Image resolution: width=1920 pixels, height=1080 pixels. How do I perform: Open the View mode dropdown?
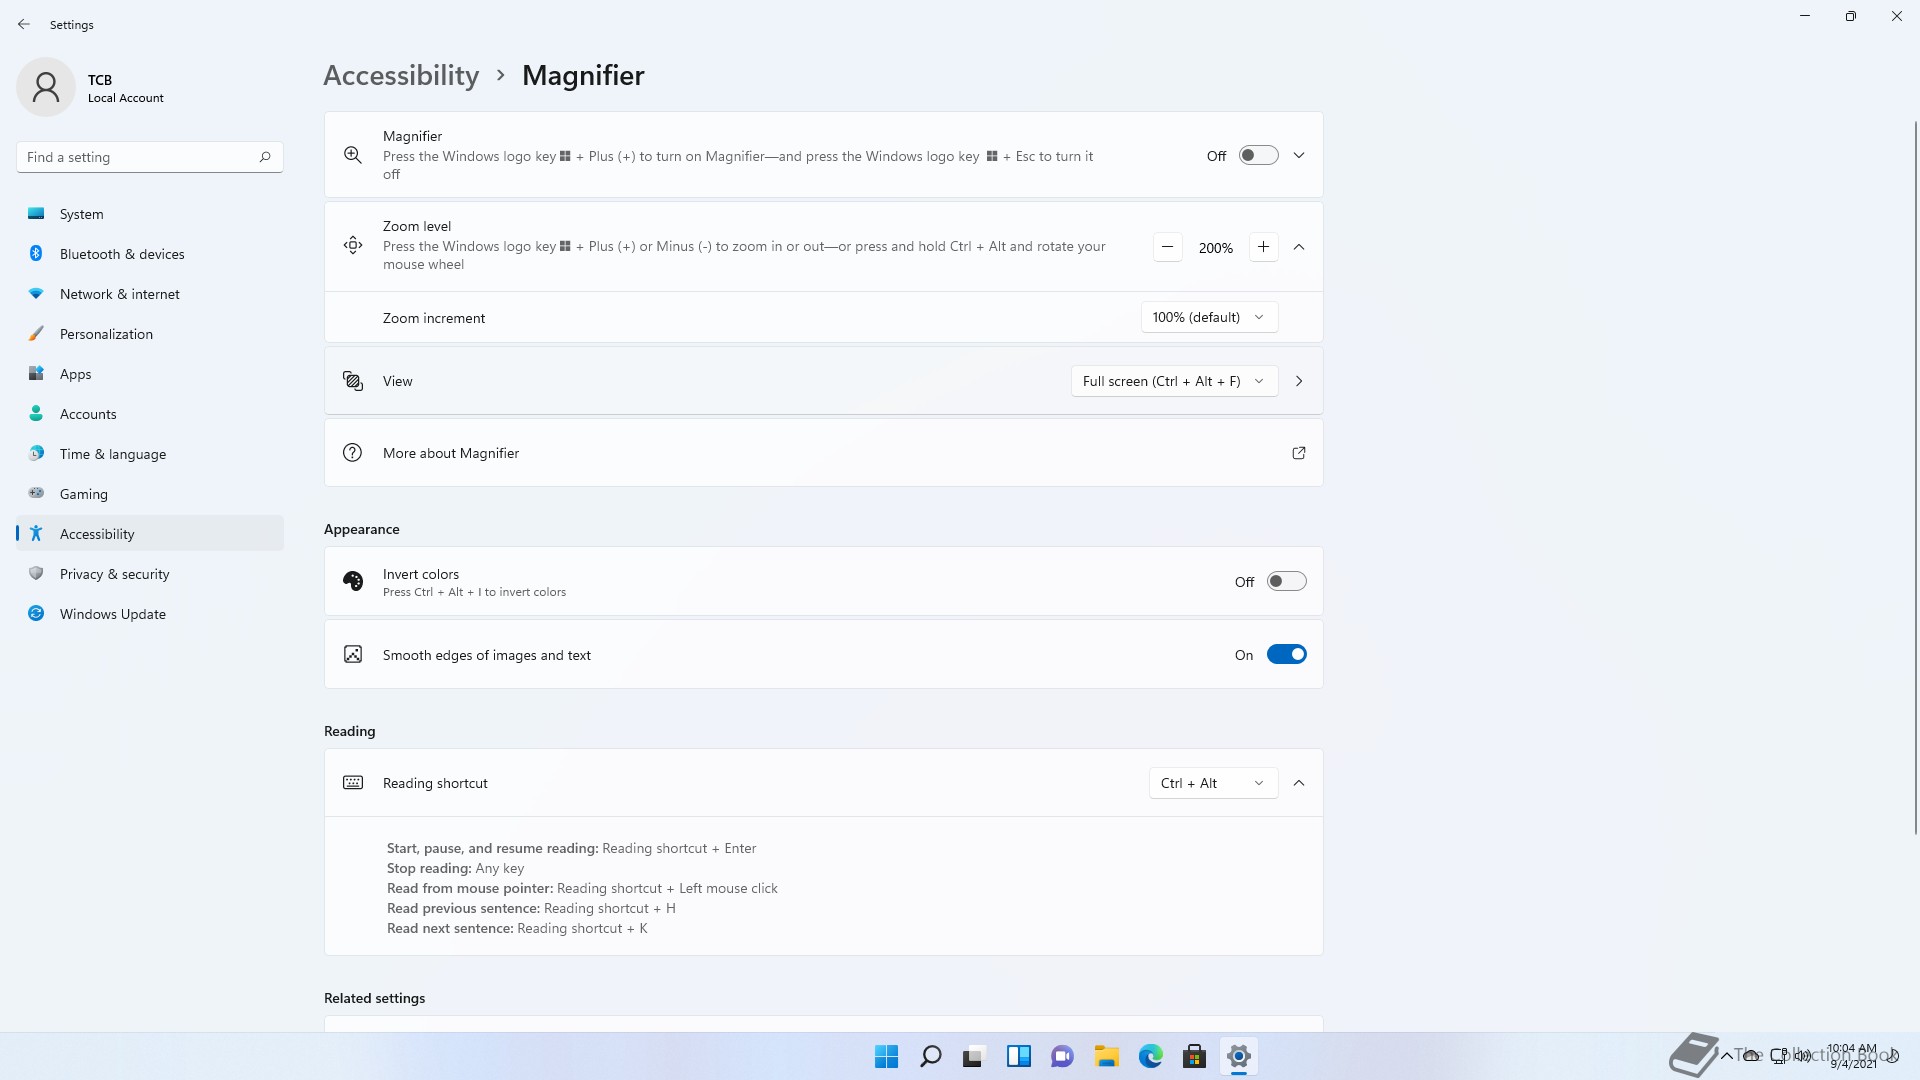[1173, 381]
